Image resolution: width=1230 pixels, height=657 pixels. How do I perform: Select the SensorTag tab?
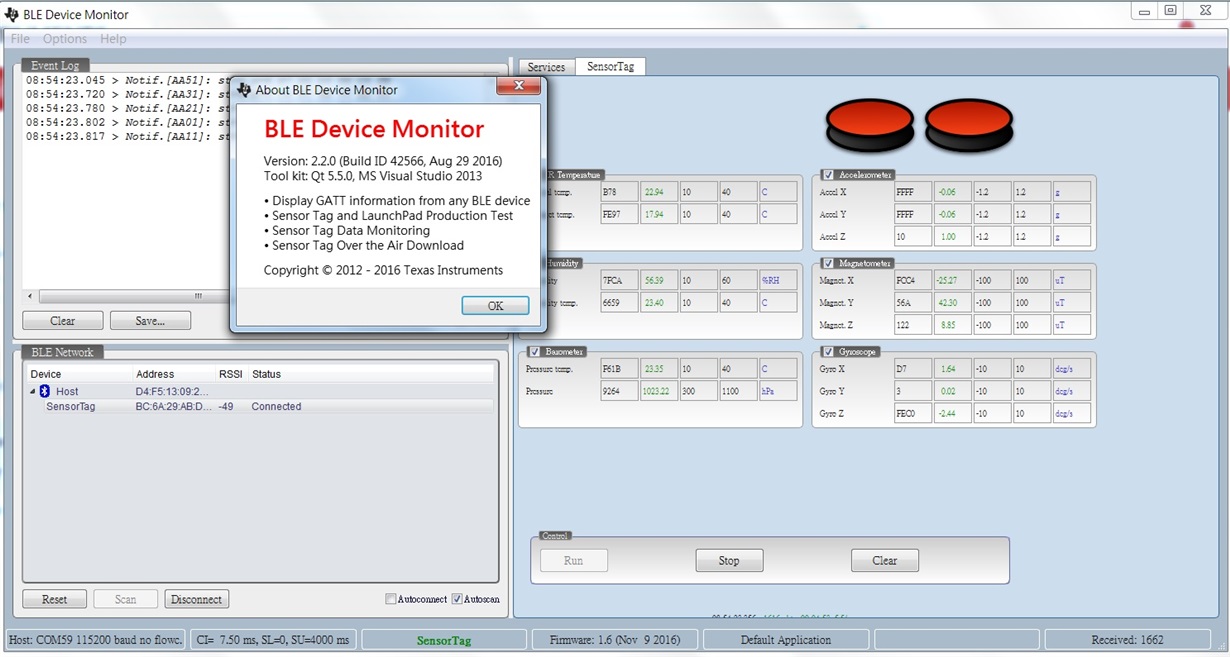pyautogui.click(x=611, y=66)
